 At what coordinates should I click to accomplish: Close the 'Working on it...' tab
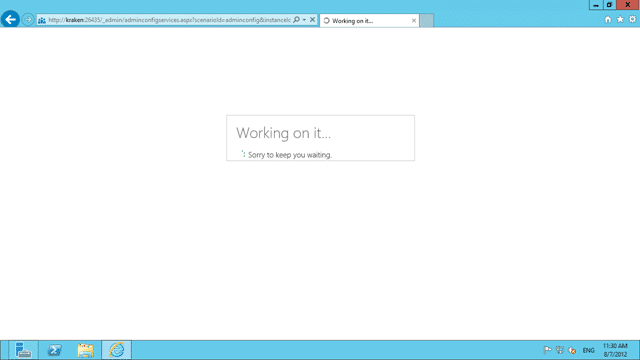(x=414, y=20)
